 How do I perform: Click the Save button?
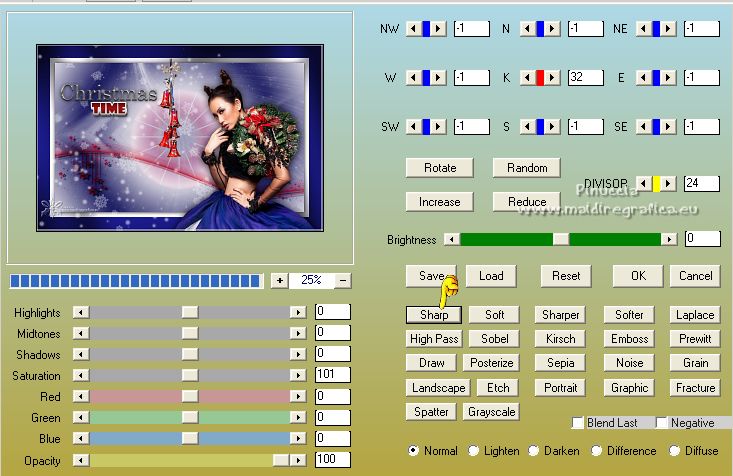coord(431,276)
